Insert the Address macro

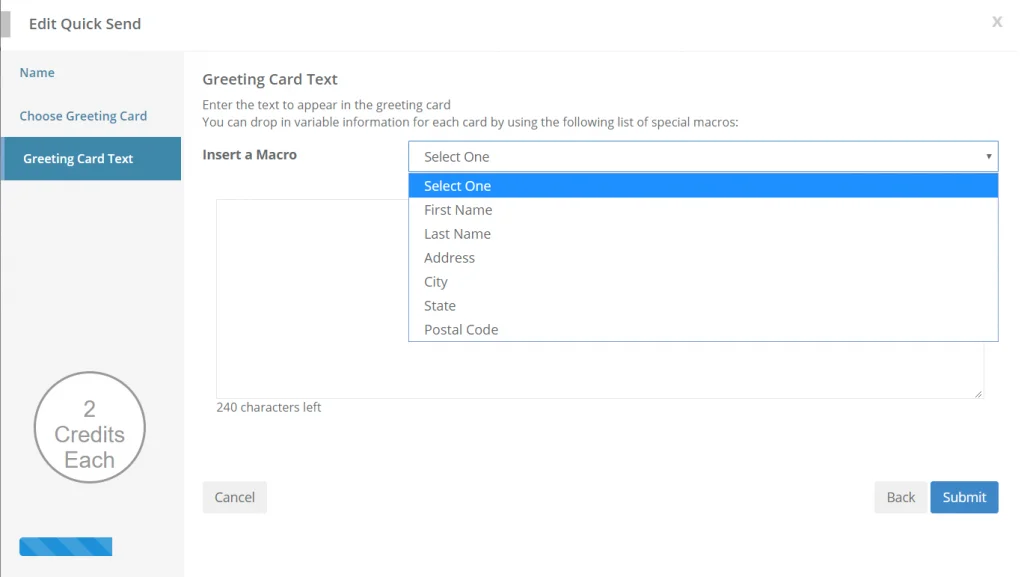(703, 258)
